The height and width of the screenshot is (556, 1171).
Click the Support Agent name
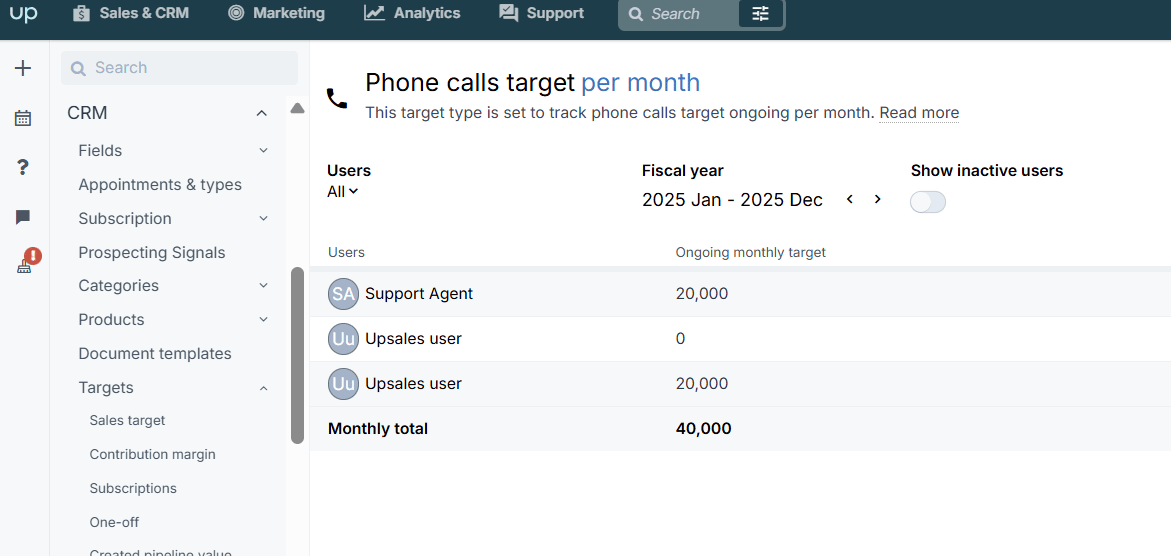pyautogui.click(x=419, y=294)
